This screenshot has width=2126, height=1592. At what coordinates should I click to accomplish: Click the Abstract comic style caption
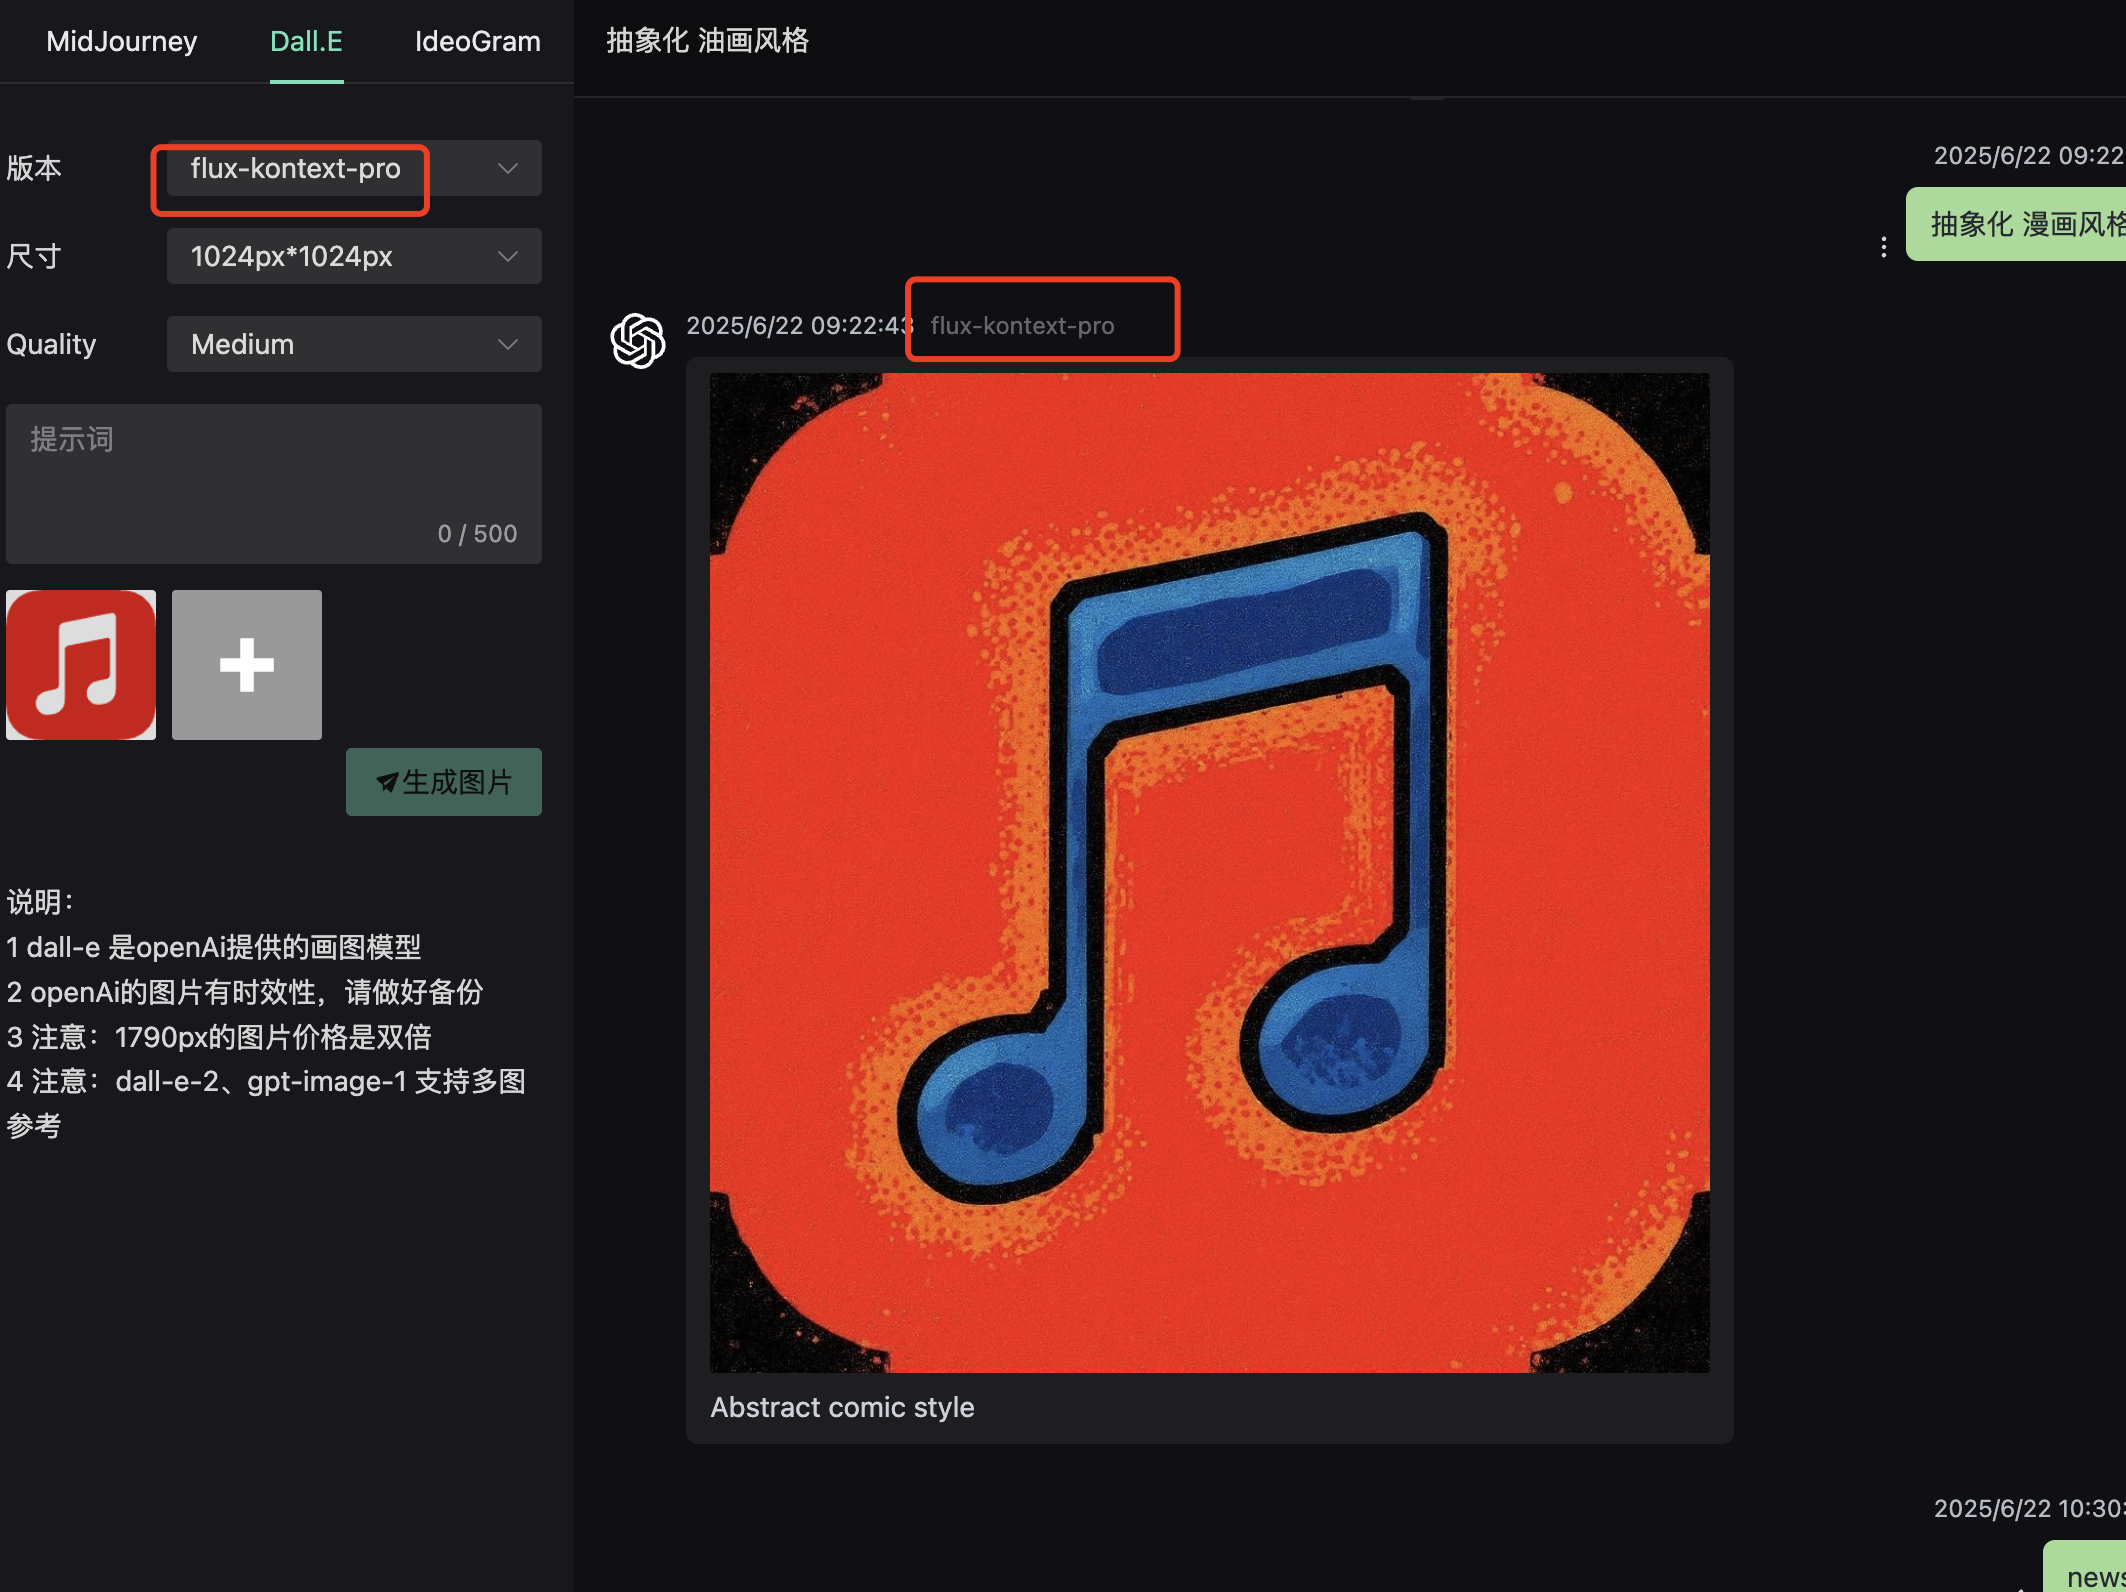(x=842, y=1407)
